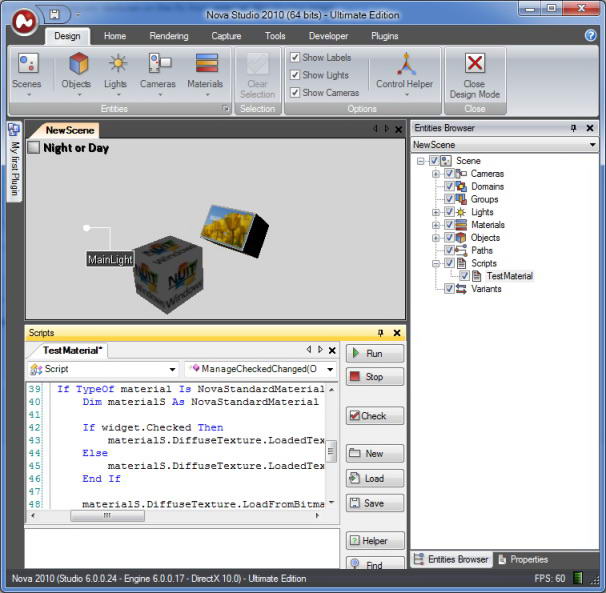
Task: Open the Lights sun icon menu
Action: click(x=116, y=74)
